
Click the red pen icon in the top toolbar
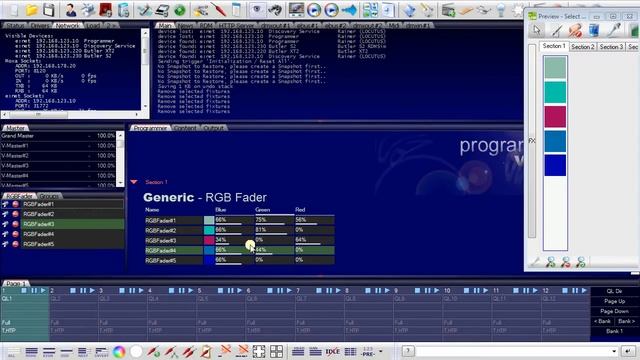(219, 10)
